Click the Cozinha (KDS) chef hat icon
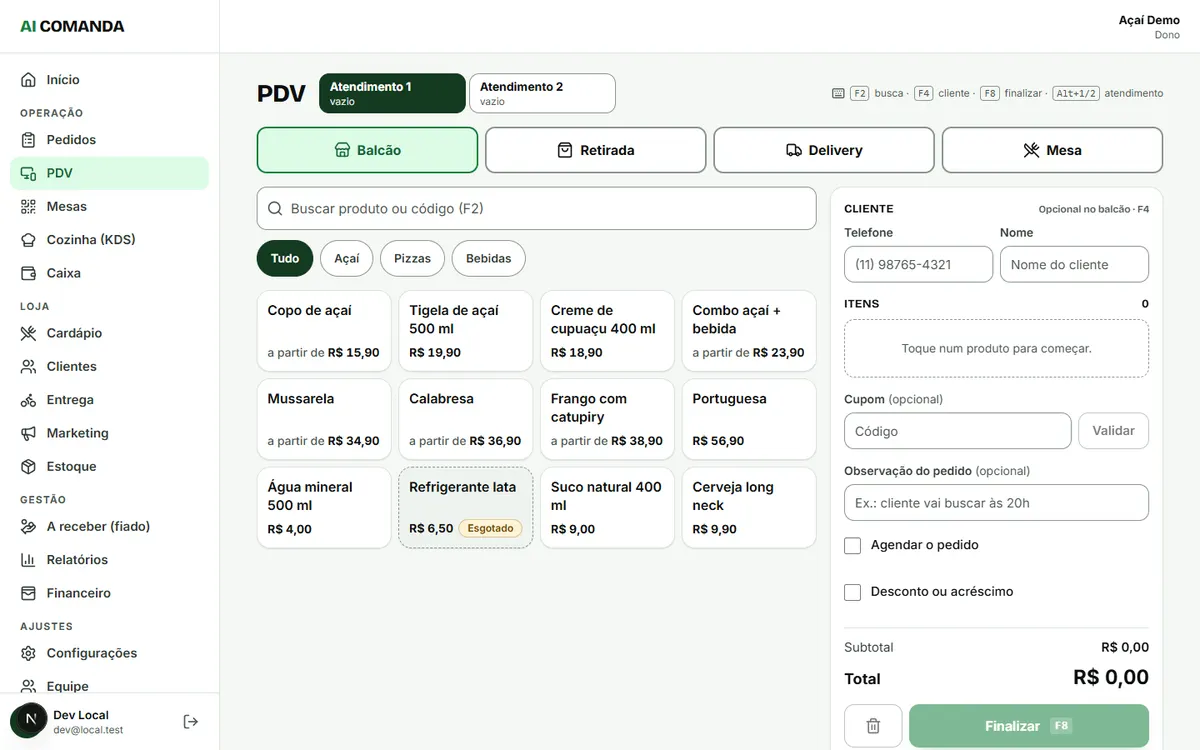Viewport: 1200px width, 750px height. click(x=28, y=240)
